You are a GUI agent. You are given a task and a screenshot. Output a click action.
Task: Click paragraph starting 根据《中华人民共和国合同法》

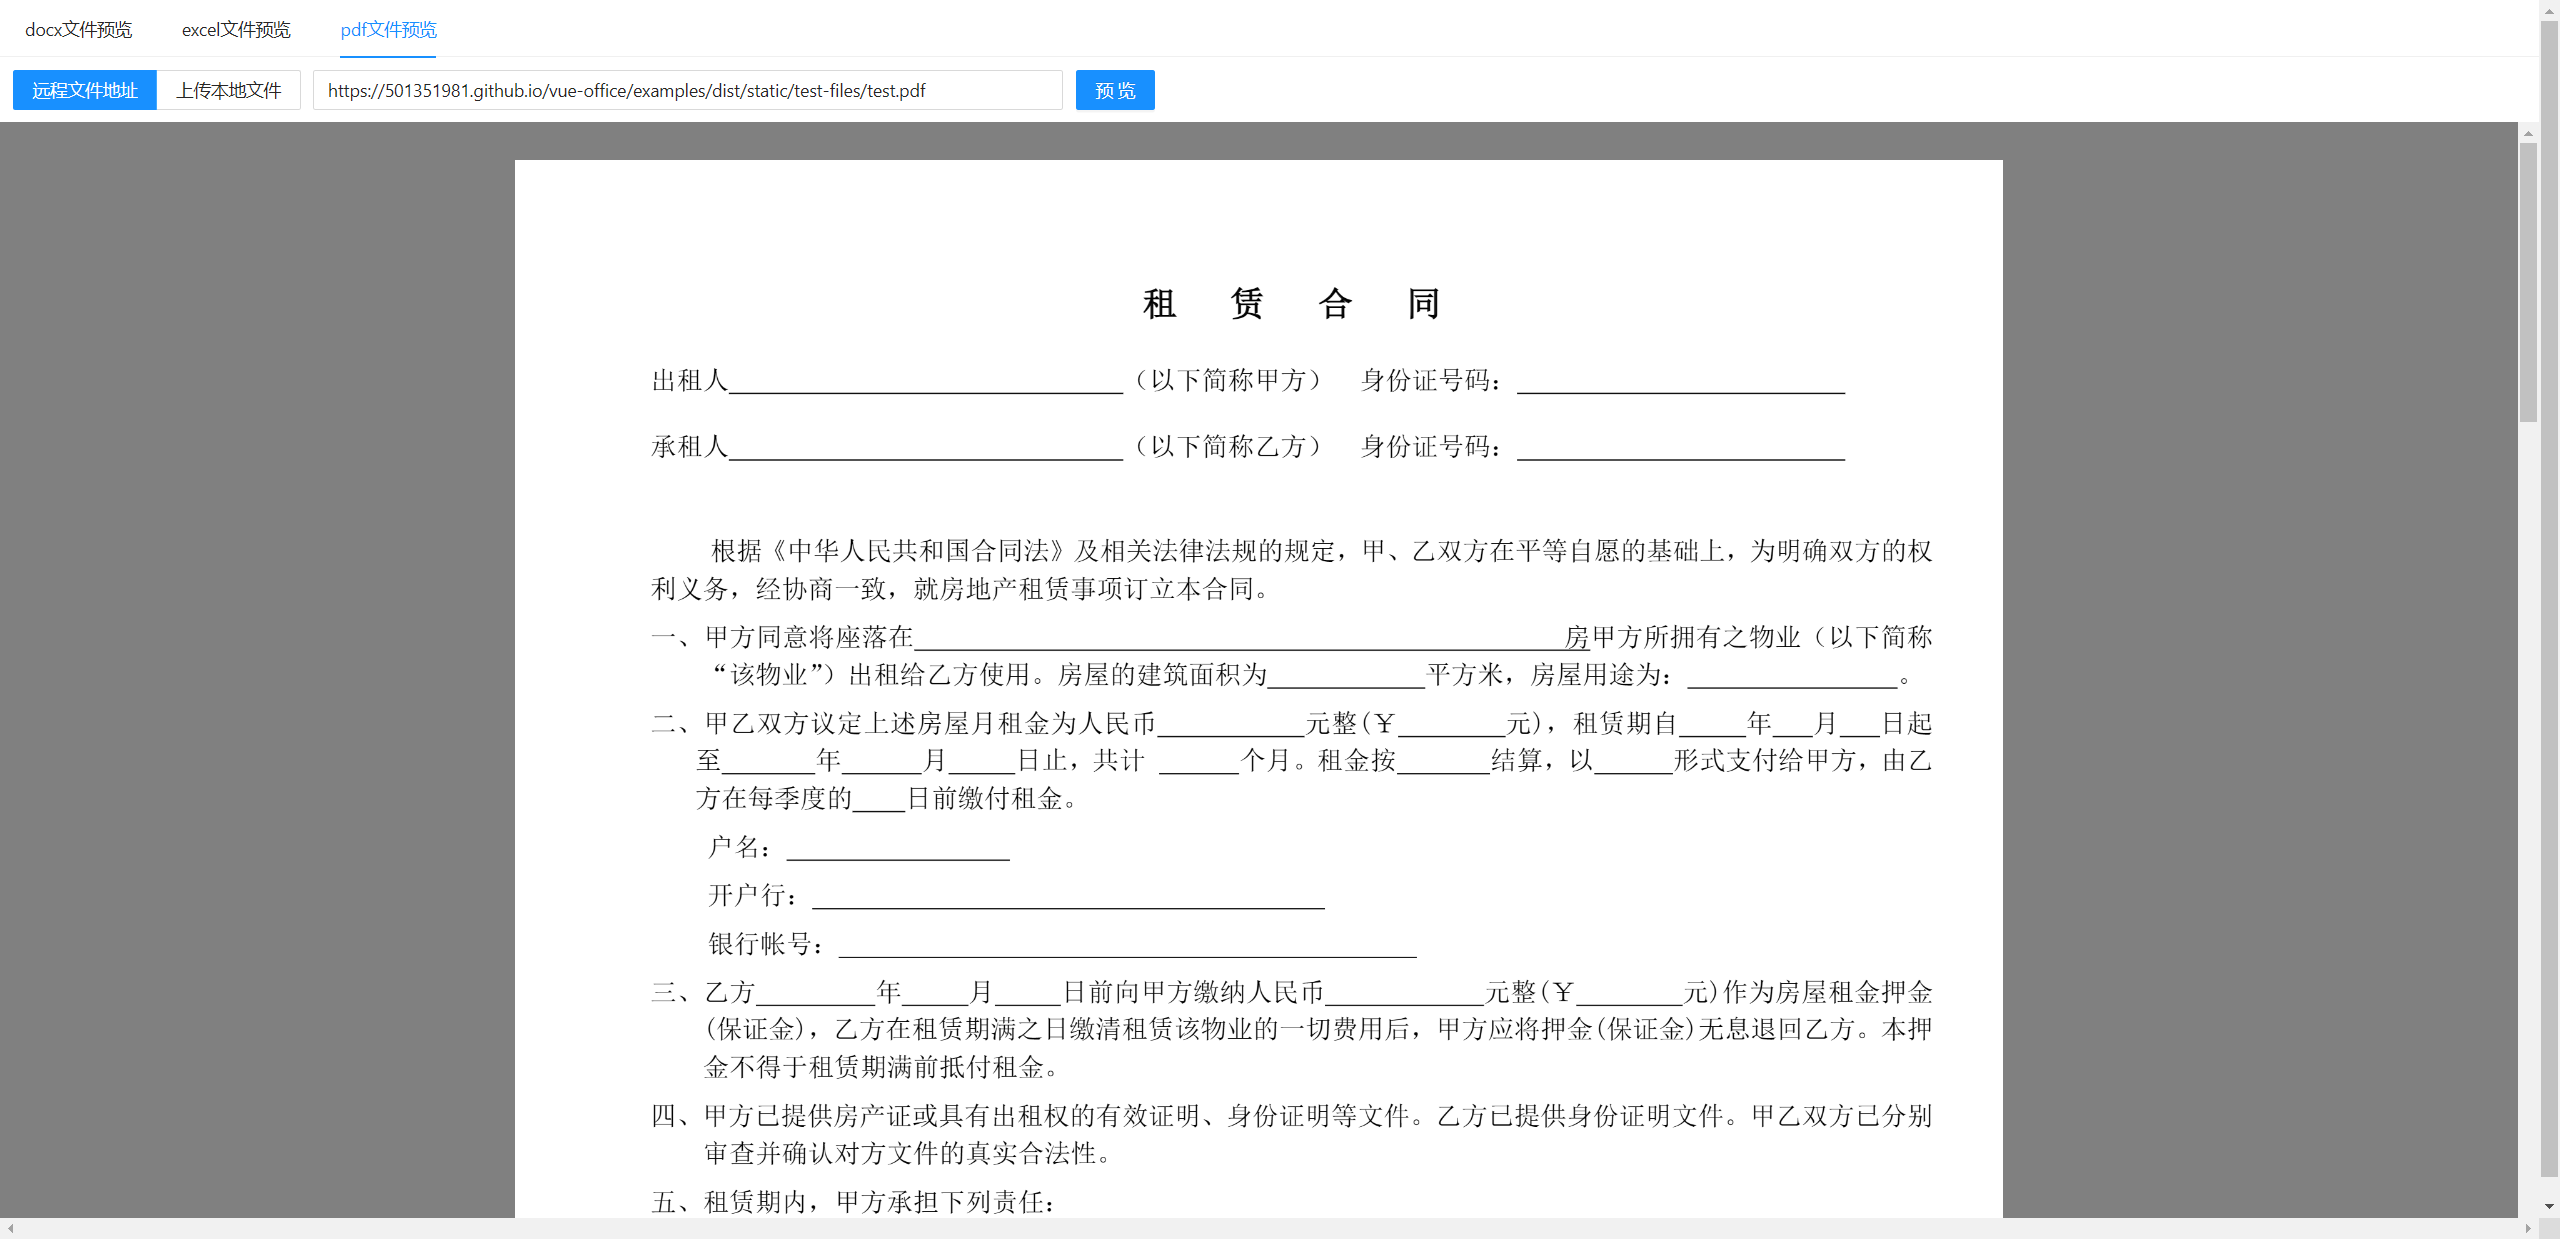(x=1291, y=570)
